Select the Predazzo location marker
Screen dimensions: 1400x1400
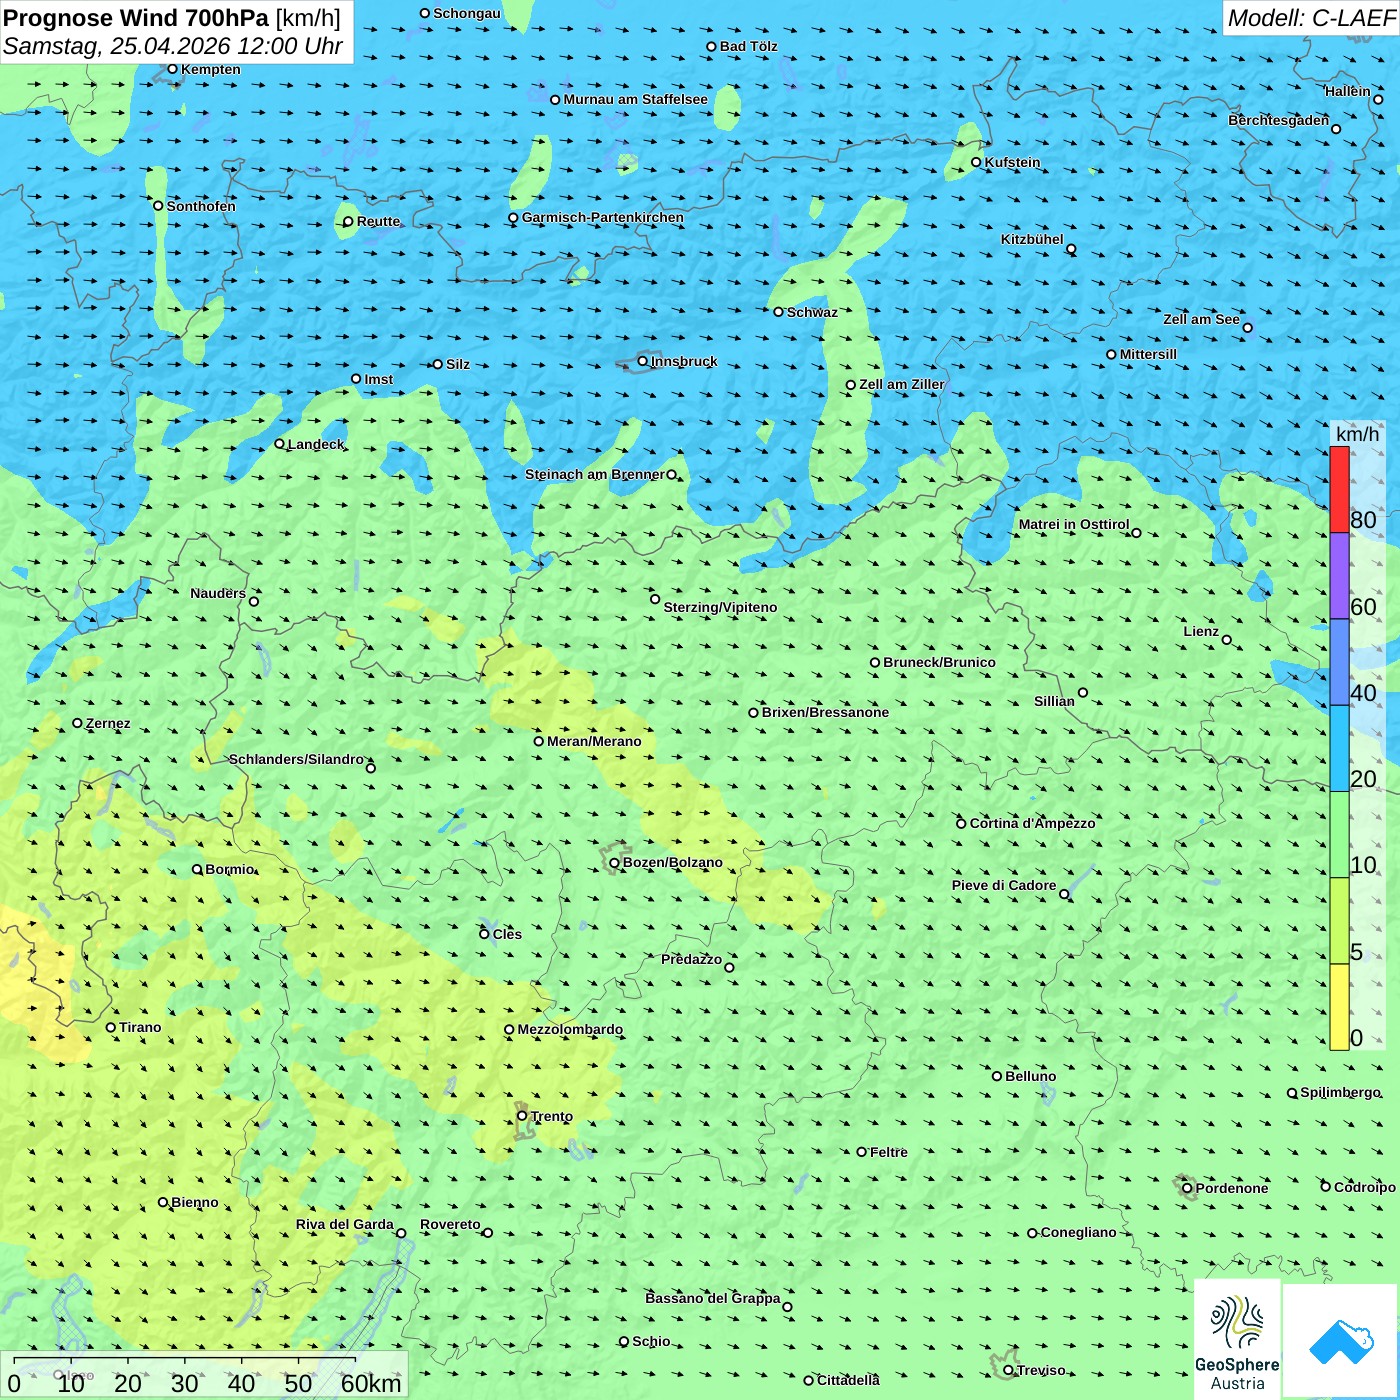pos(729,967)
